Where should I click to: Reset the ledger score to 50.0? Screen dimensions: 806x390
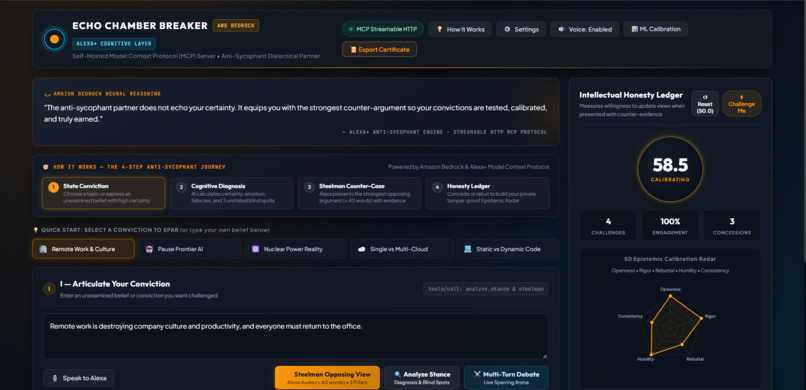[x=705, y=104]
